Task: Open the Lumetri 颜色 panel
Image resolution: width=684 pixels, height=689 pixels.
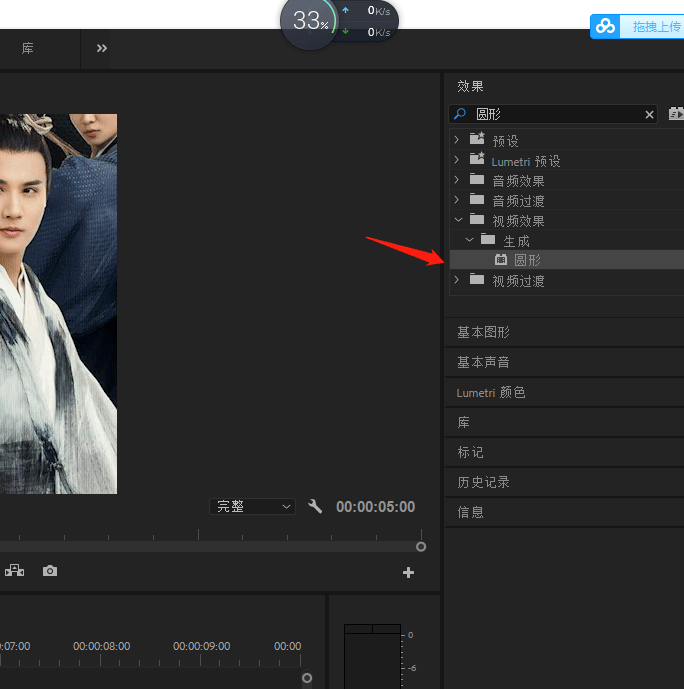Action: coord(490,392)
